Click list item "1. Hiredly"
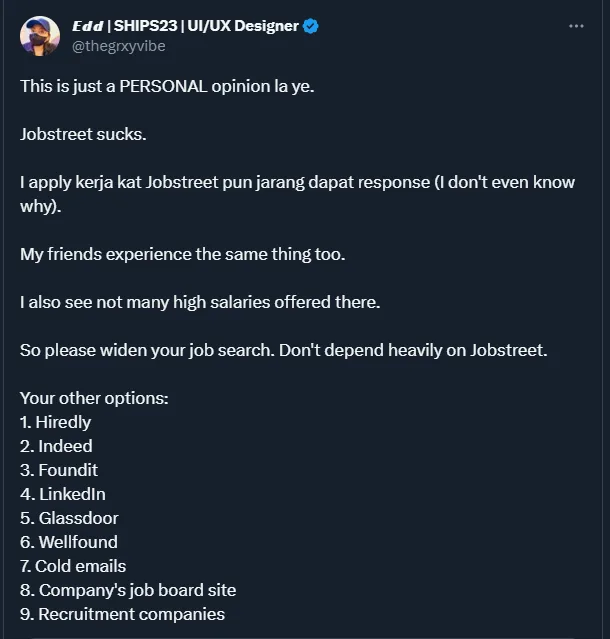The image size is (610, 639). [x=55, y=422]
